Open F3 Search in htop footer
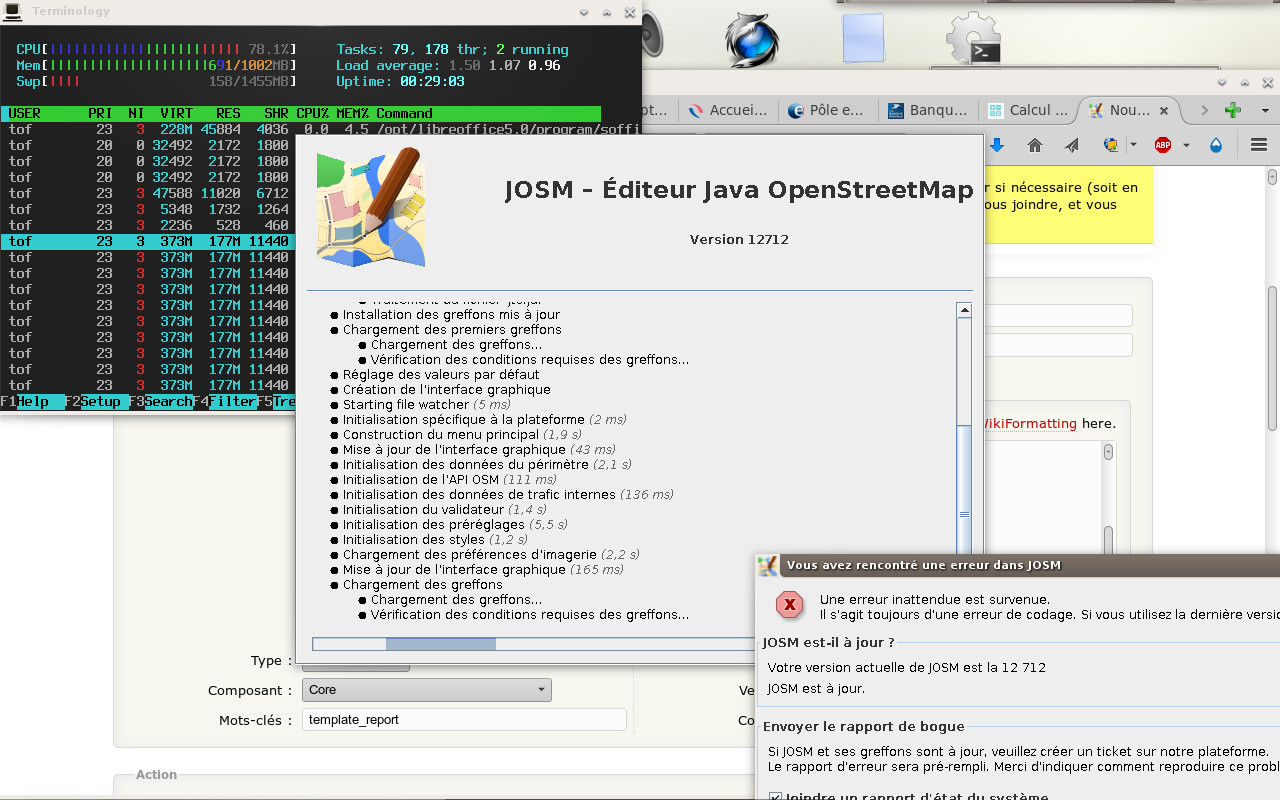1280x800 pixels. tap(161, 401)
